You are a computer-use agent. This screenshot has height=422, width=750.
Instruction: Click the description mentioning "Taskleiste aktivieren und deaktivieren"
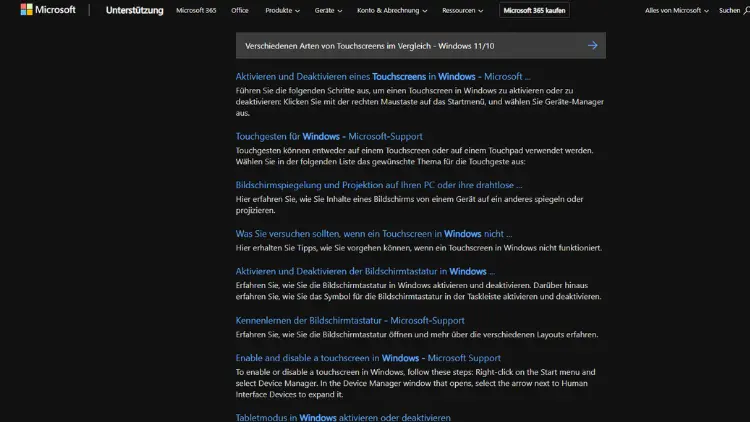[x=418, y=291]
